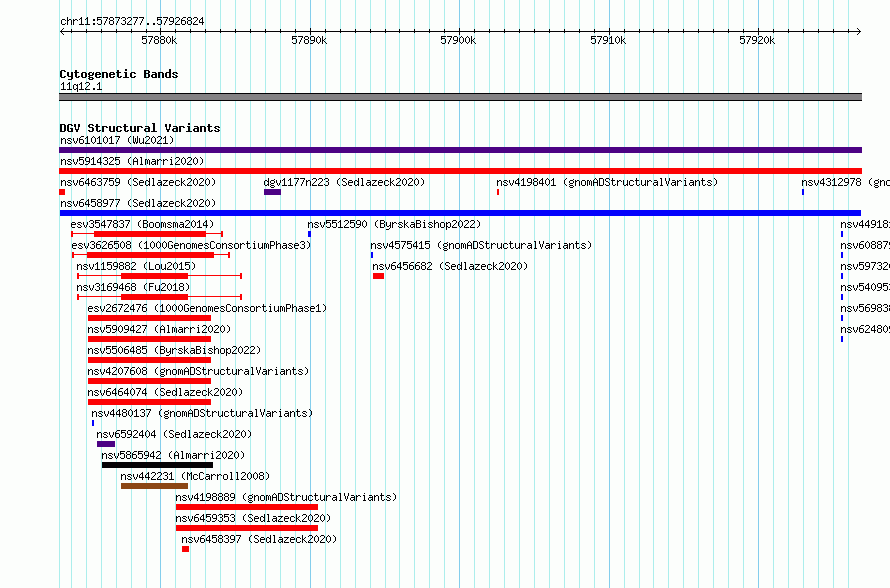Select nsv6459353 (Sedlazeck2020) variant label
890x588 pixels.
[253, 518]
